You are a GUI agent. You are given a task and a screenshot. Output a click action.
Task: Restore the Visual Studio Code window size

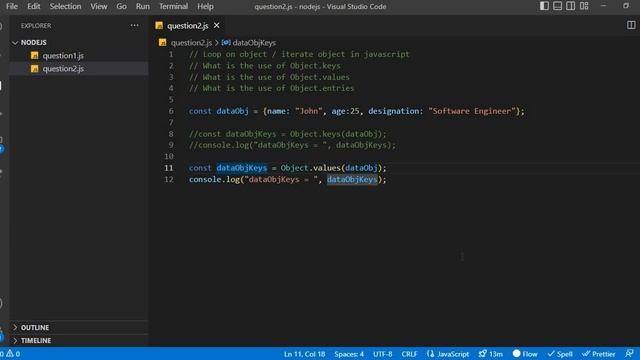click(626, 6)
